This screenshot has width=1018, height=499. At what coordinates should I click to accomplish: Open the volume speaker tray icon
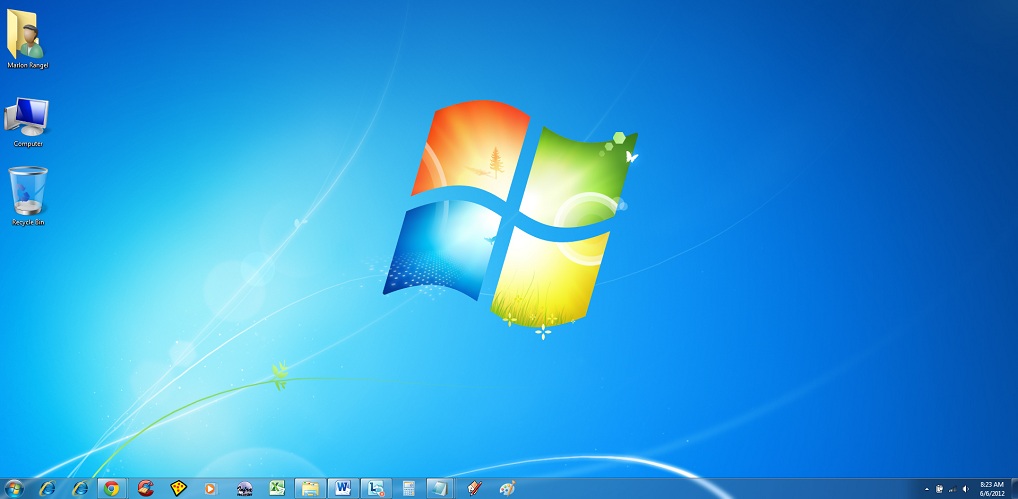pos(965,489)
